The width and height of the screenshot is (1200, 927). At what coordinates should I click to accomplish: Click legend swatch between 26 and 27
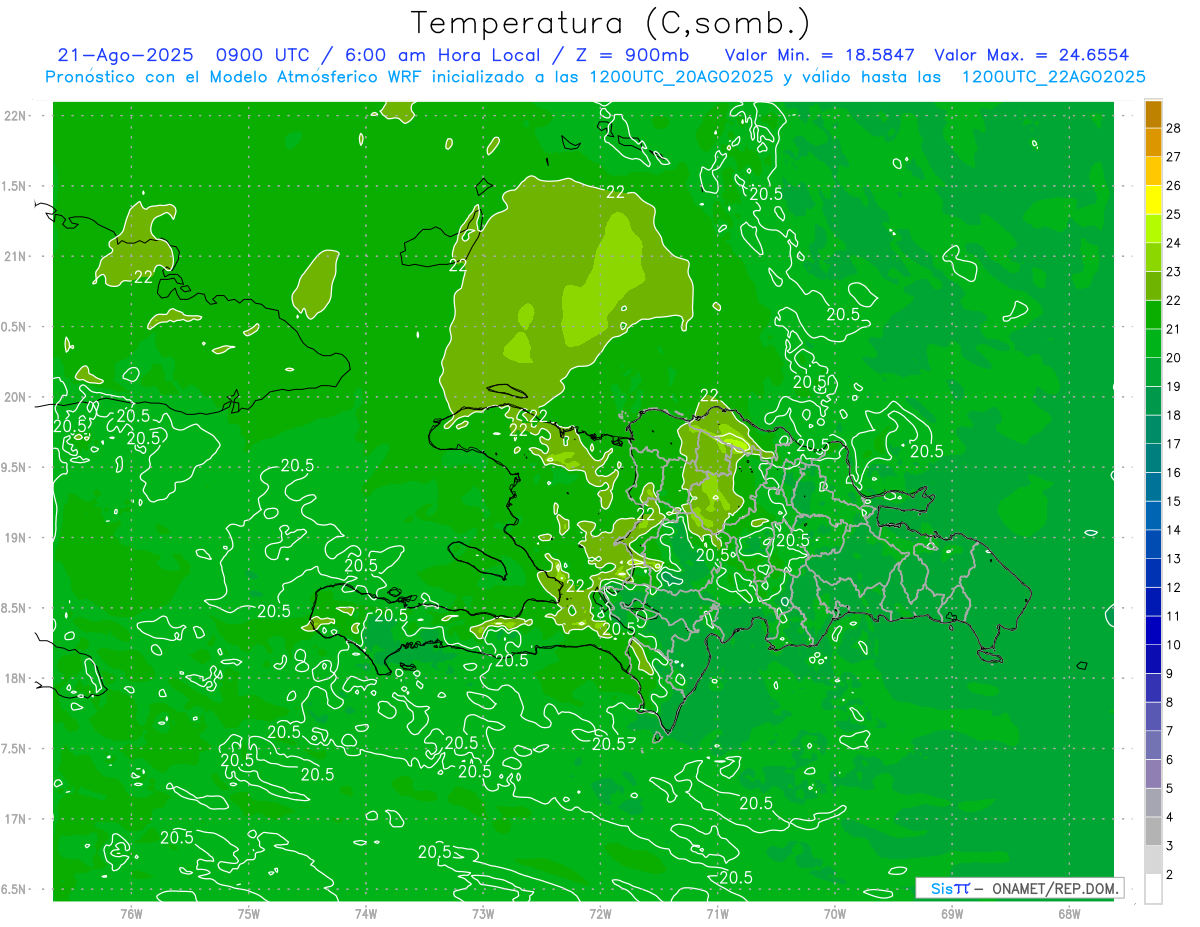pos(1153,171)
